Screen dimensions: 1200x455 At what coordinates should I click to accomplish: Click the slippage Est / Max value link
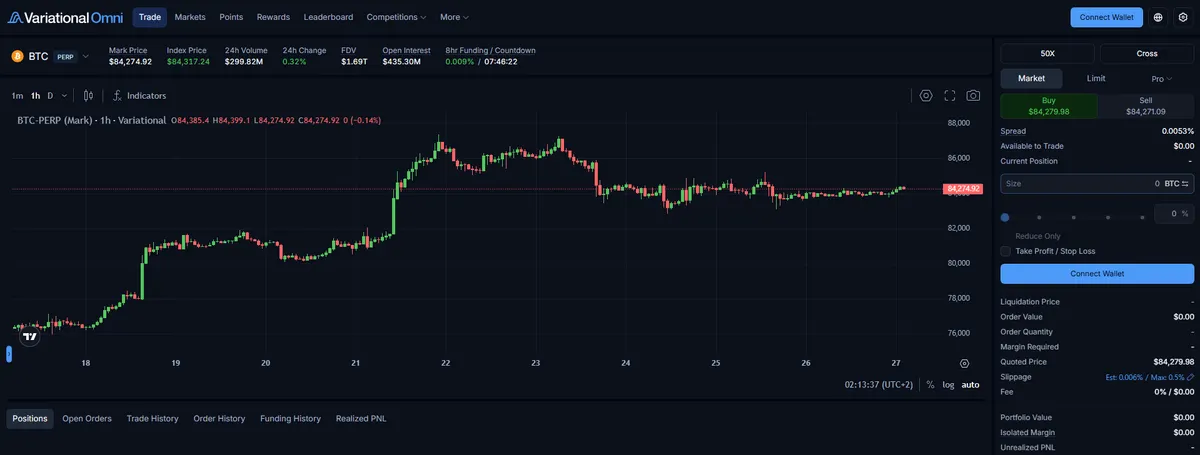[1144, 377]
